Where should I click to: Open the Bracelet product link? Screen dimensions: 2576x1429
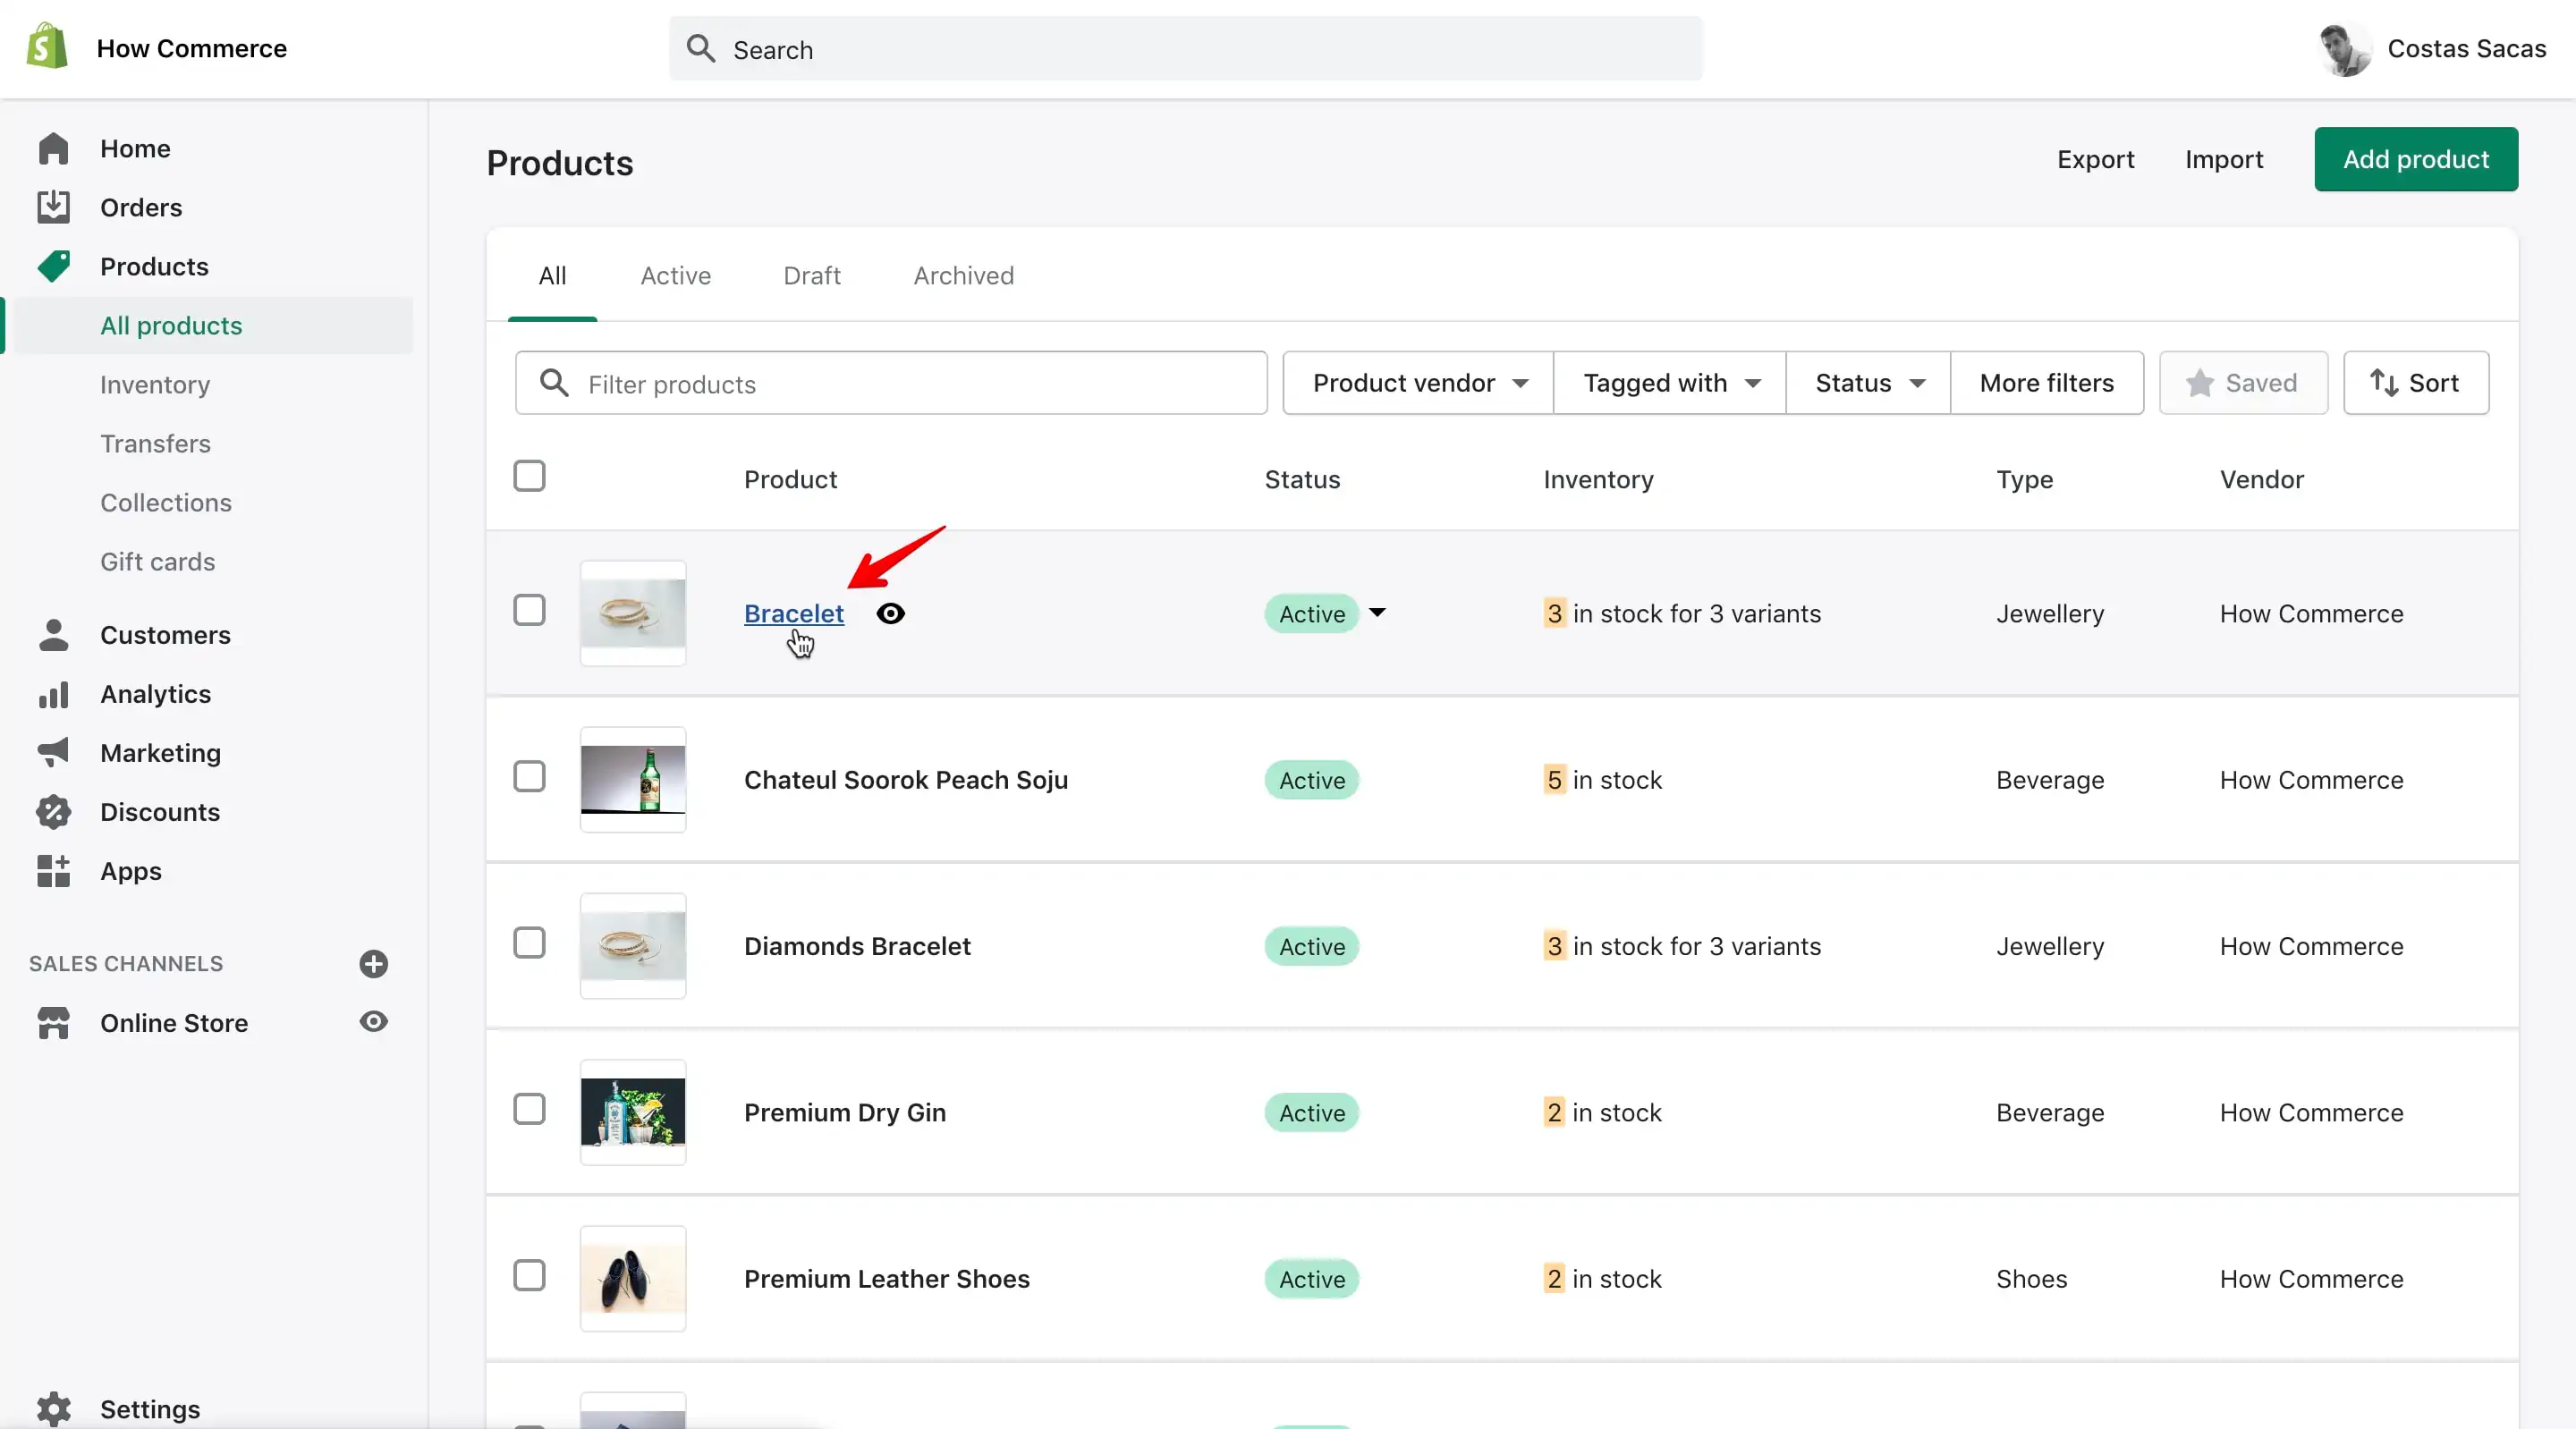click(794, 614)
